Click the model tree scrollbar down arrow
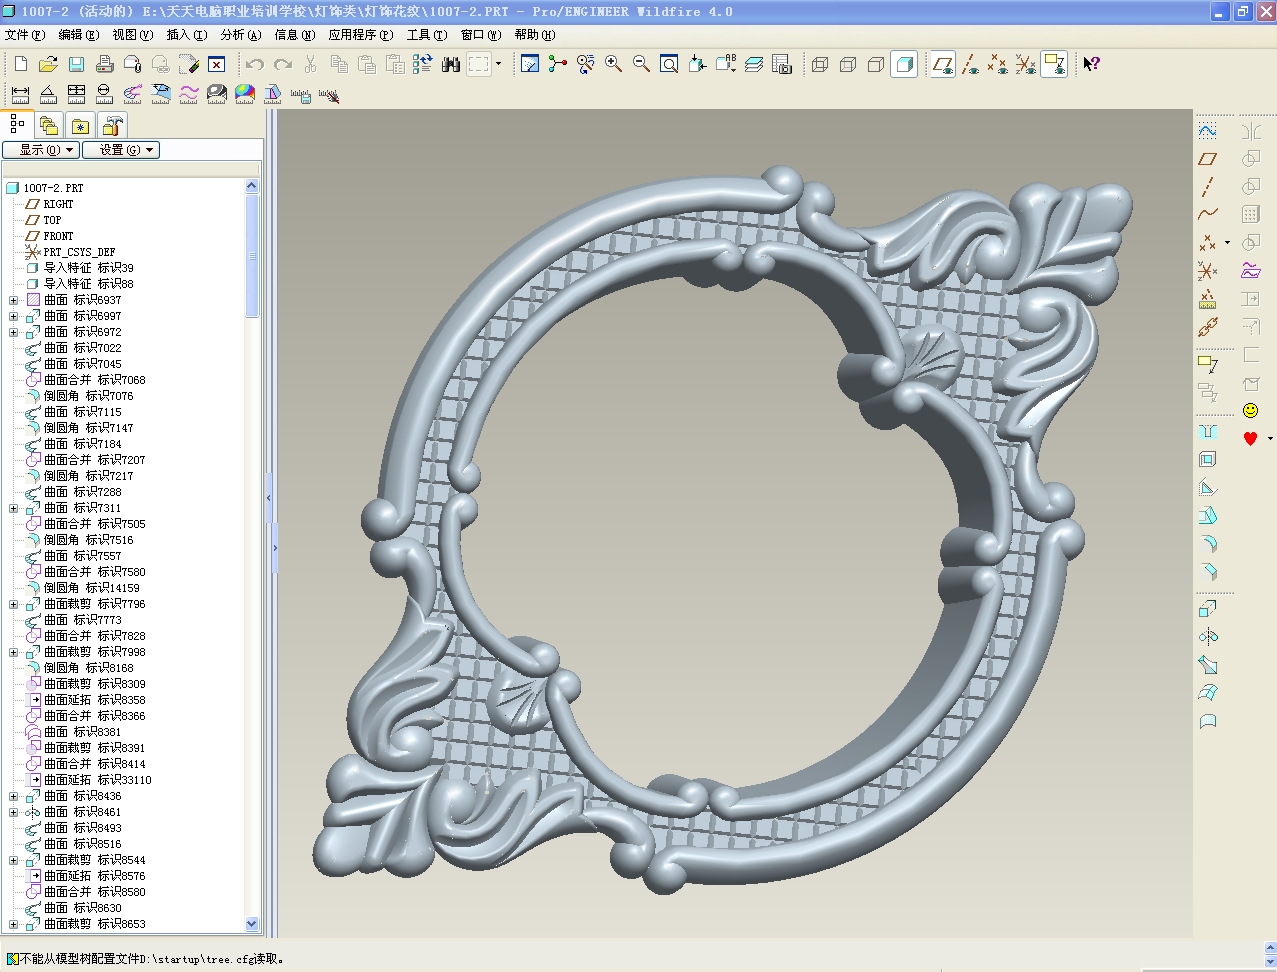This screenshot has width=1277, height=972. coord(252,924)
